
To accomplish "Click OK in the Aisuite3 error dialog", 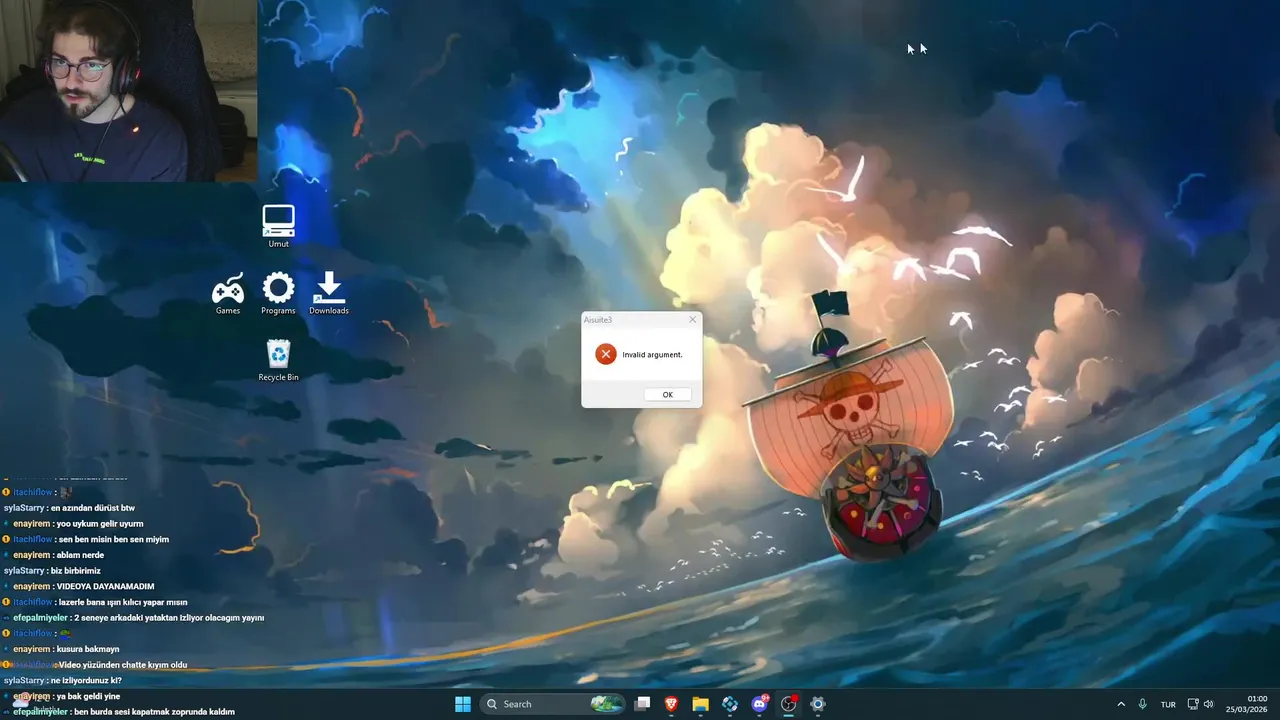I will coord(667,394).
